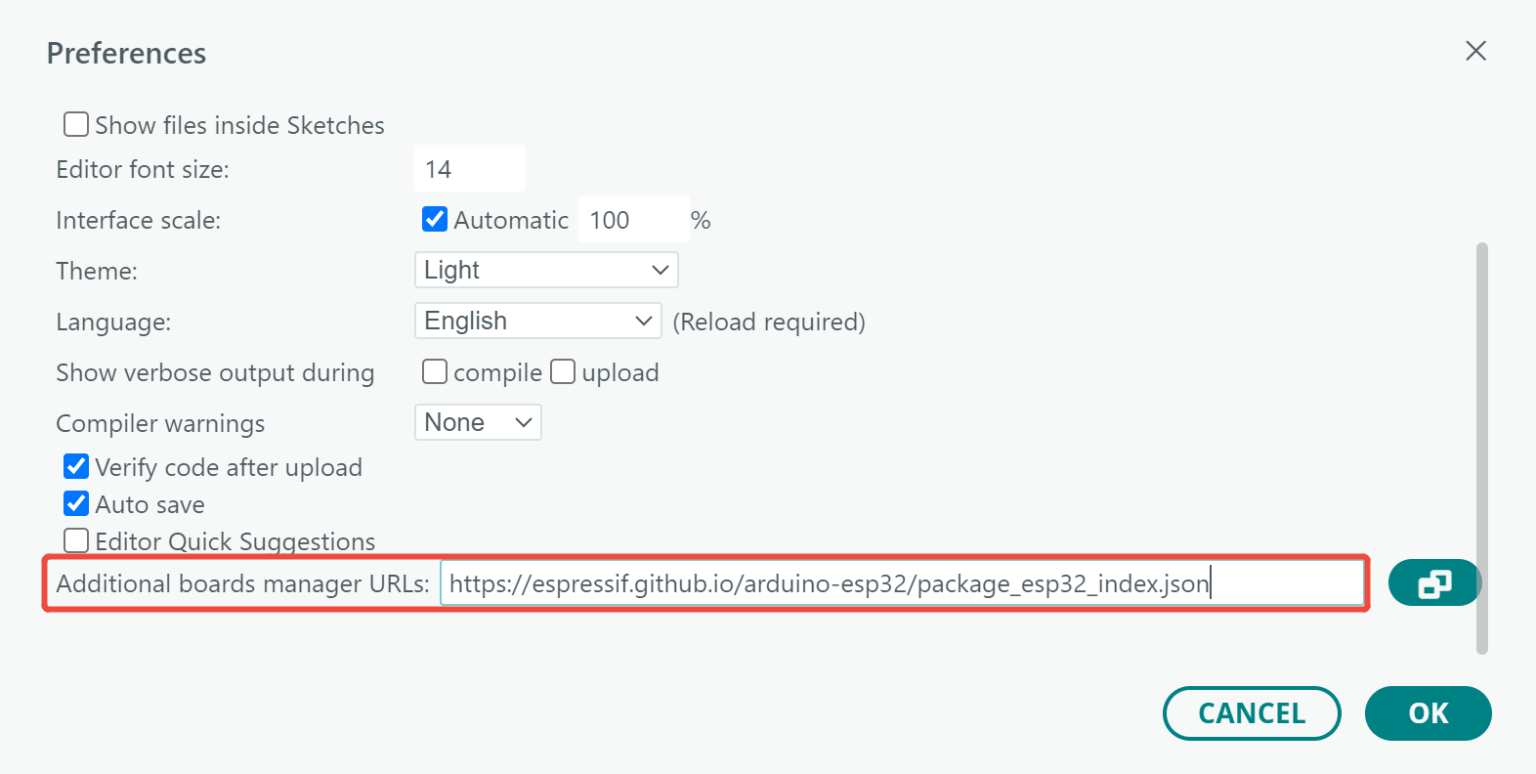Viewport: 1536px width, 774px height.
Task: Click the Editor font size field
Action: click(x=469, y=169)
